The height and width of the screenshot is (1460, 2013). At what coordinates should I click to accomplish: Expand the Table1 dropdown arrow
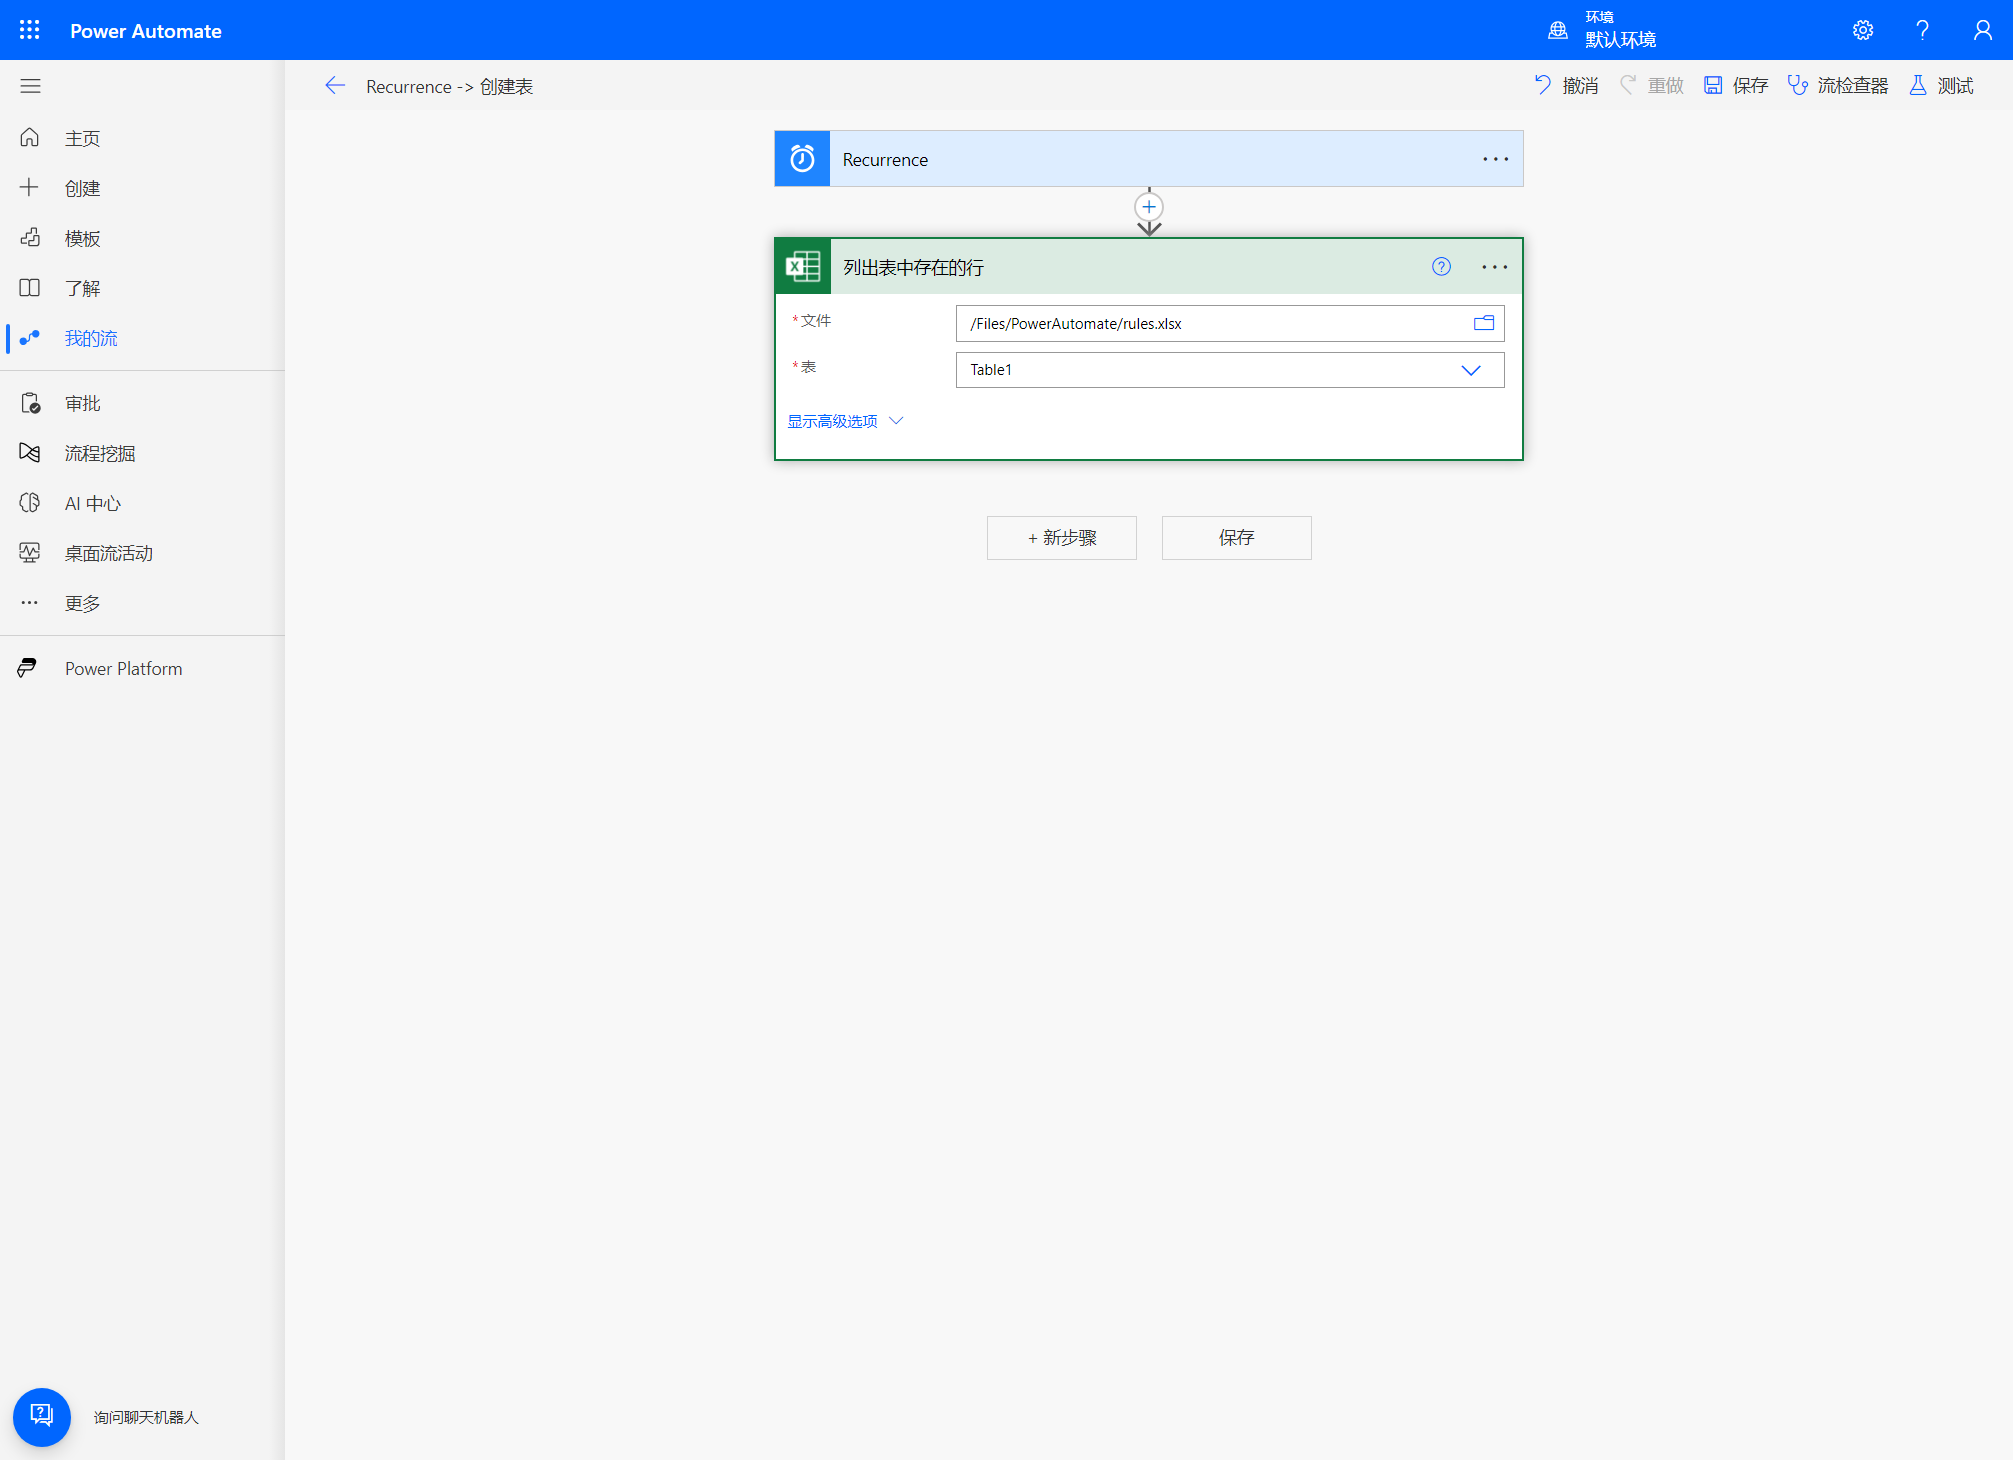tap(1470, 370)
